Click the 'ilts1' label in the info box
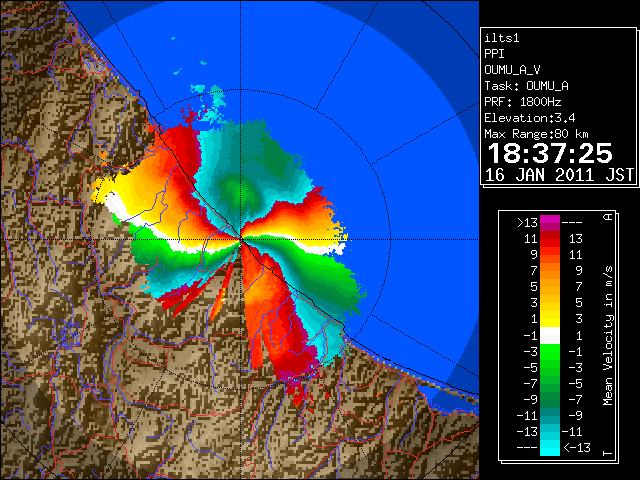Viewport: 640px width, 480px height. (x=502, y=38)
